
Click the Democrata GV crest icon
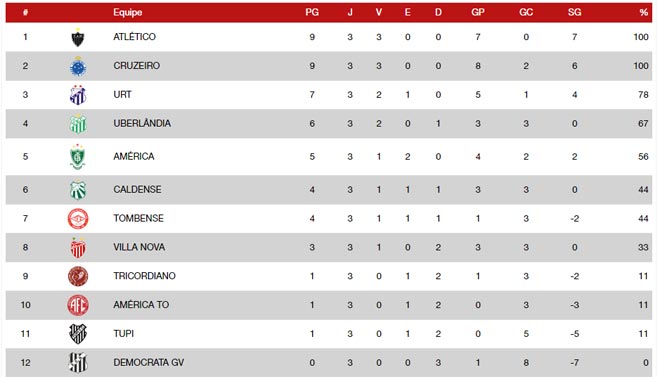coord(78,363)
